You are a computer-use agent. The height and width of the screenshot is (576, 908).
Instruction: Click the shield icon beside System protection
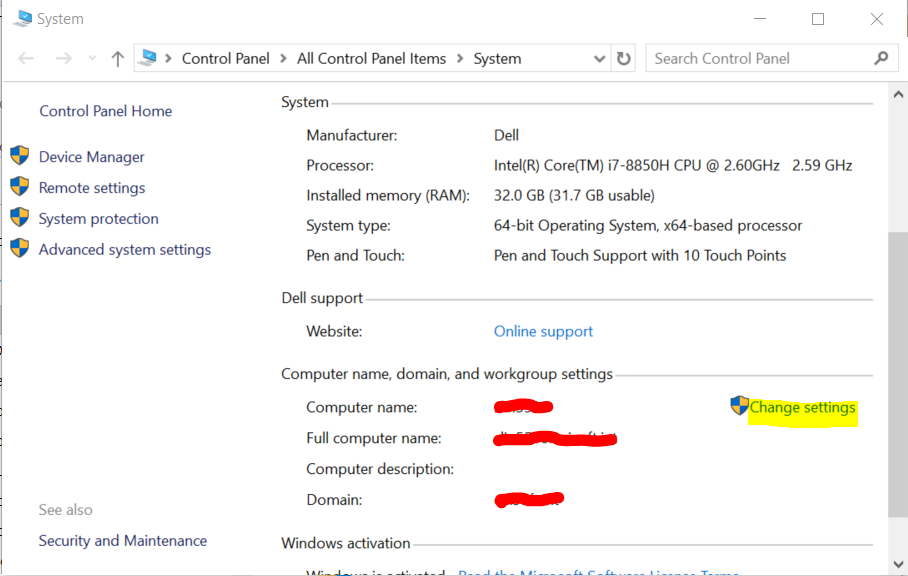(x=19, y=218)
